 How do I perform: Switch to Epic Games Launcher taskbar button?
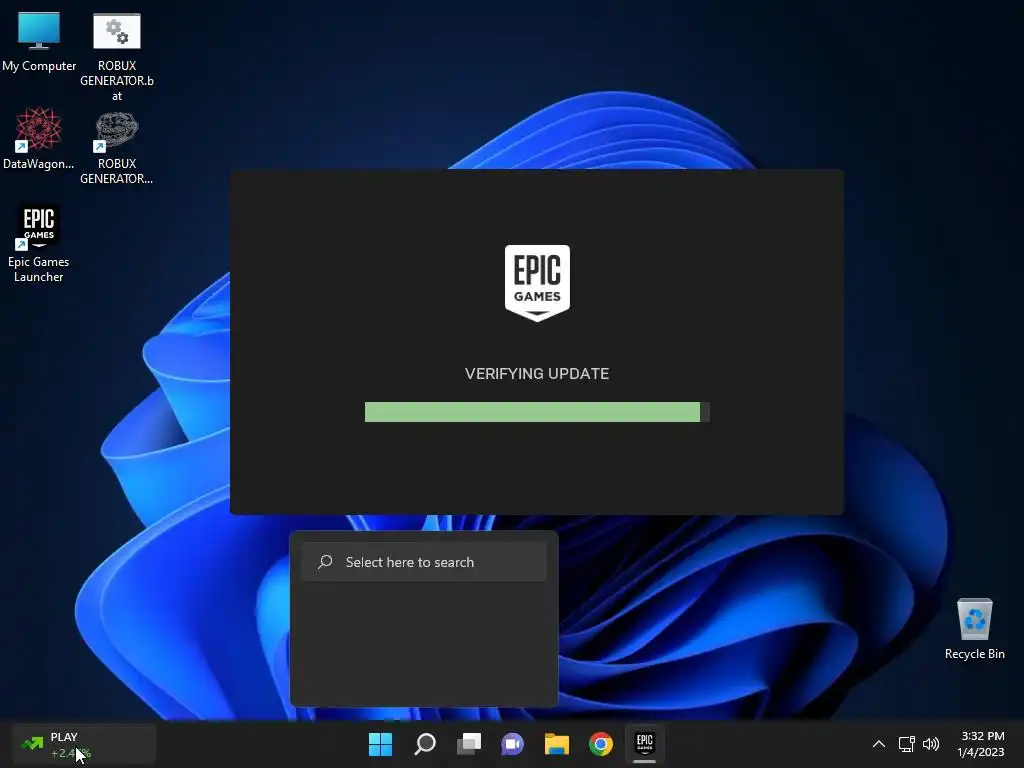645,744
